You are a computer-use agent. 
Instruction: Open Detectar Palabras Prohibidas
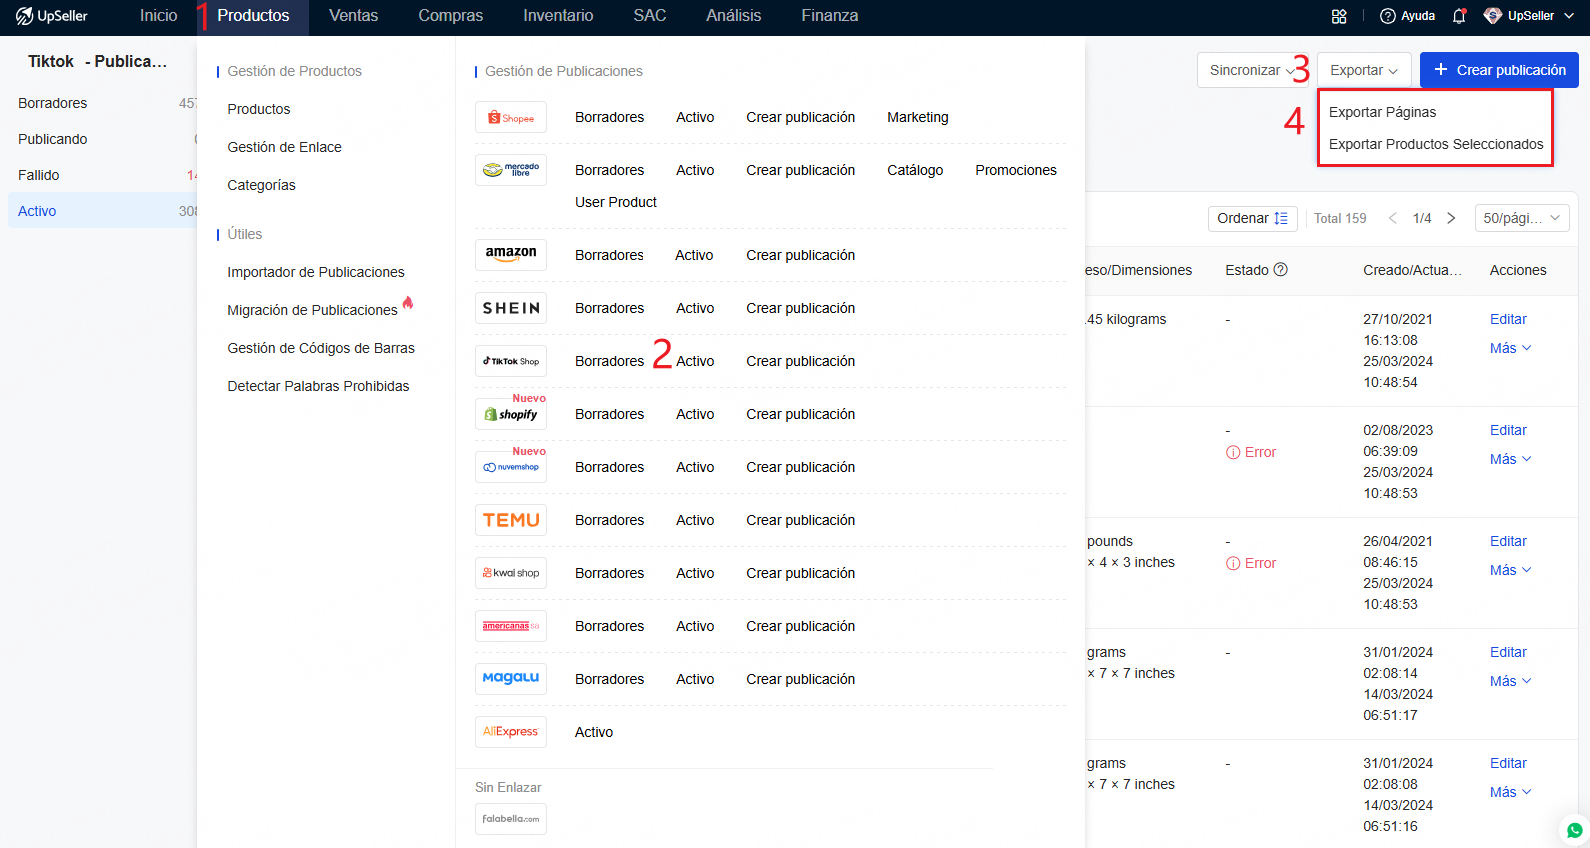click(x=318, y=386)
